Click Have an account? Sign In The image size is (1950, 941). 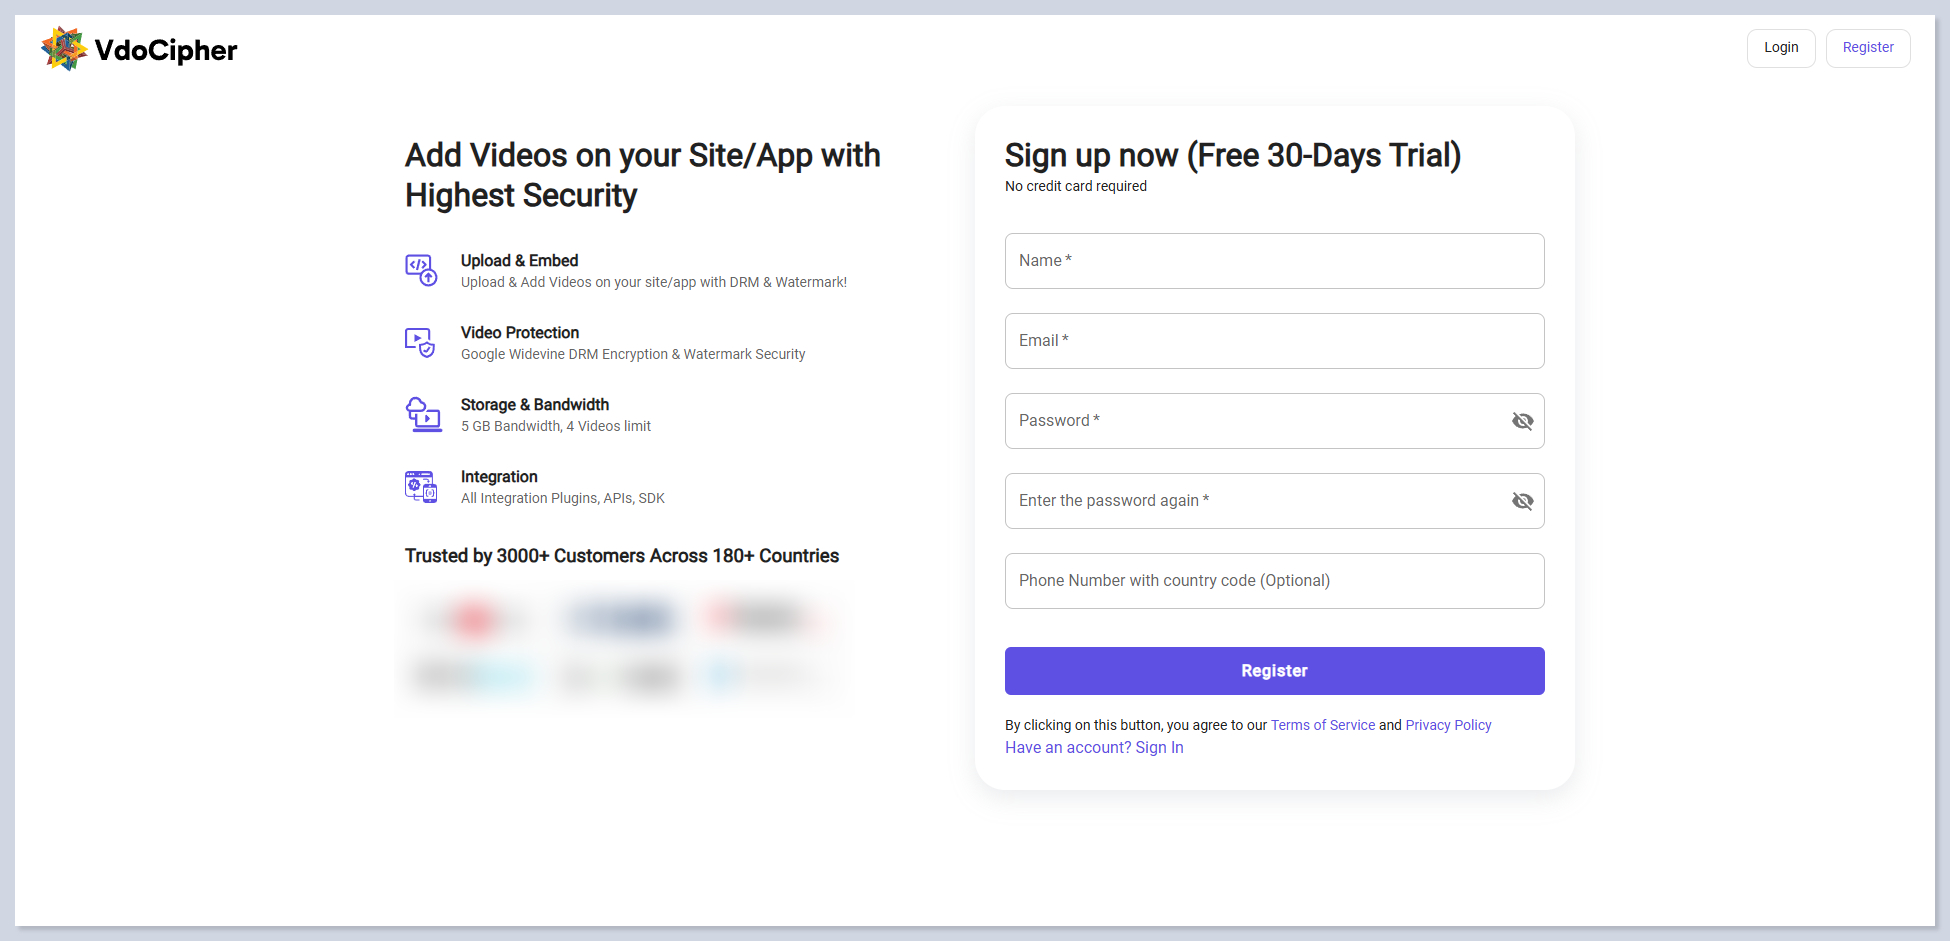(1093, 748)
